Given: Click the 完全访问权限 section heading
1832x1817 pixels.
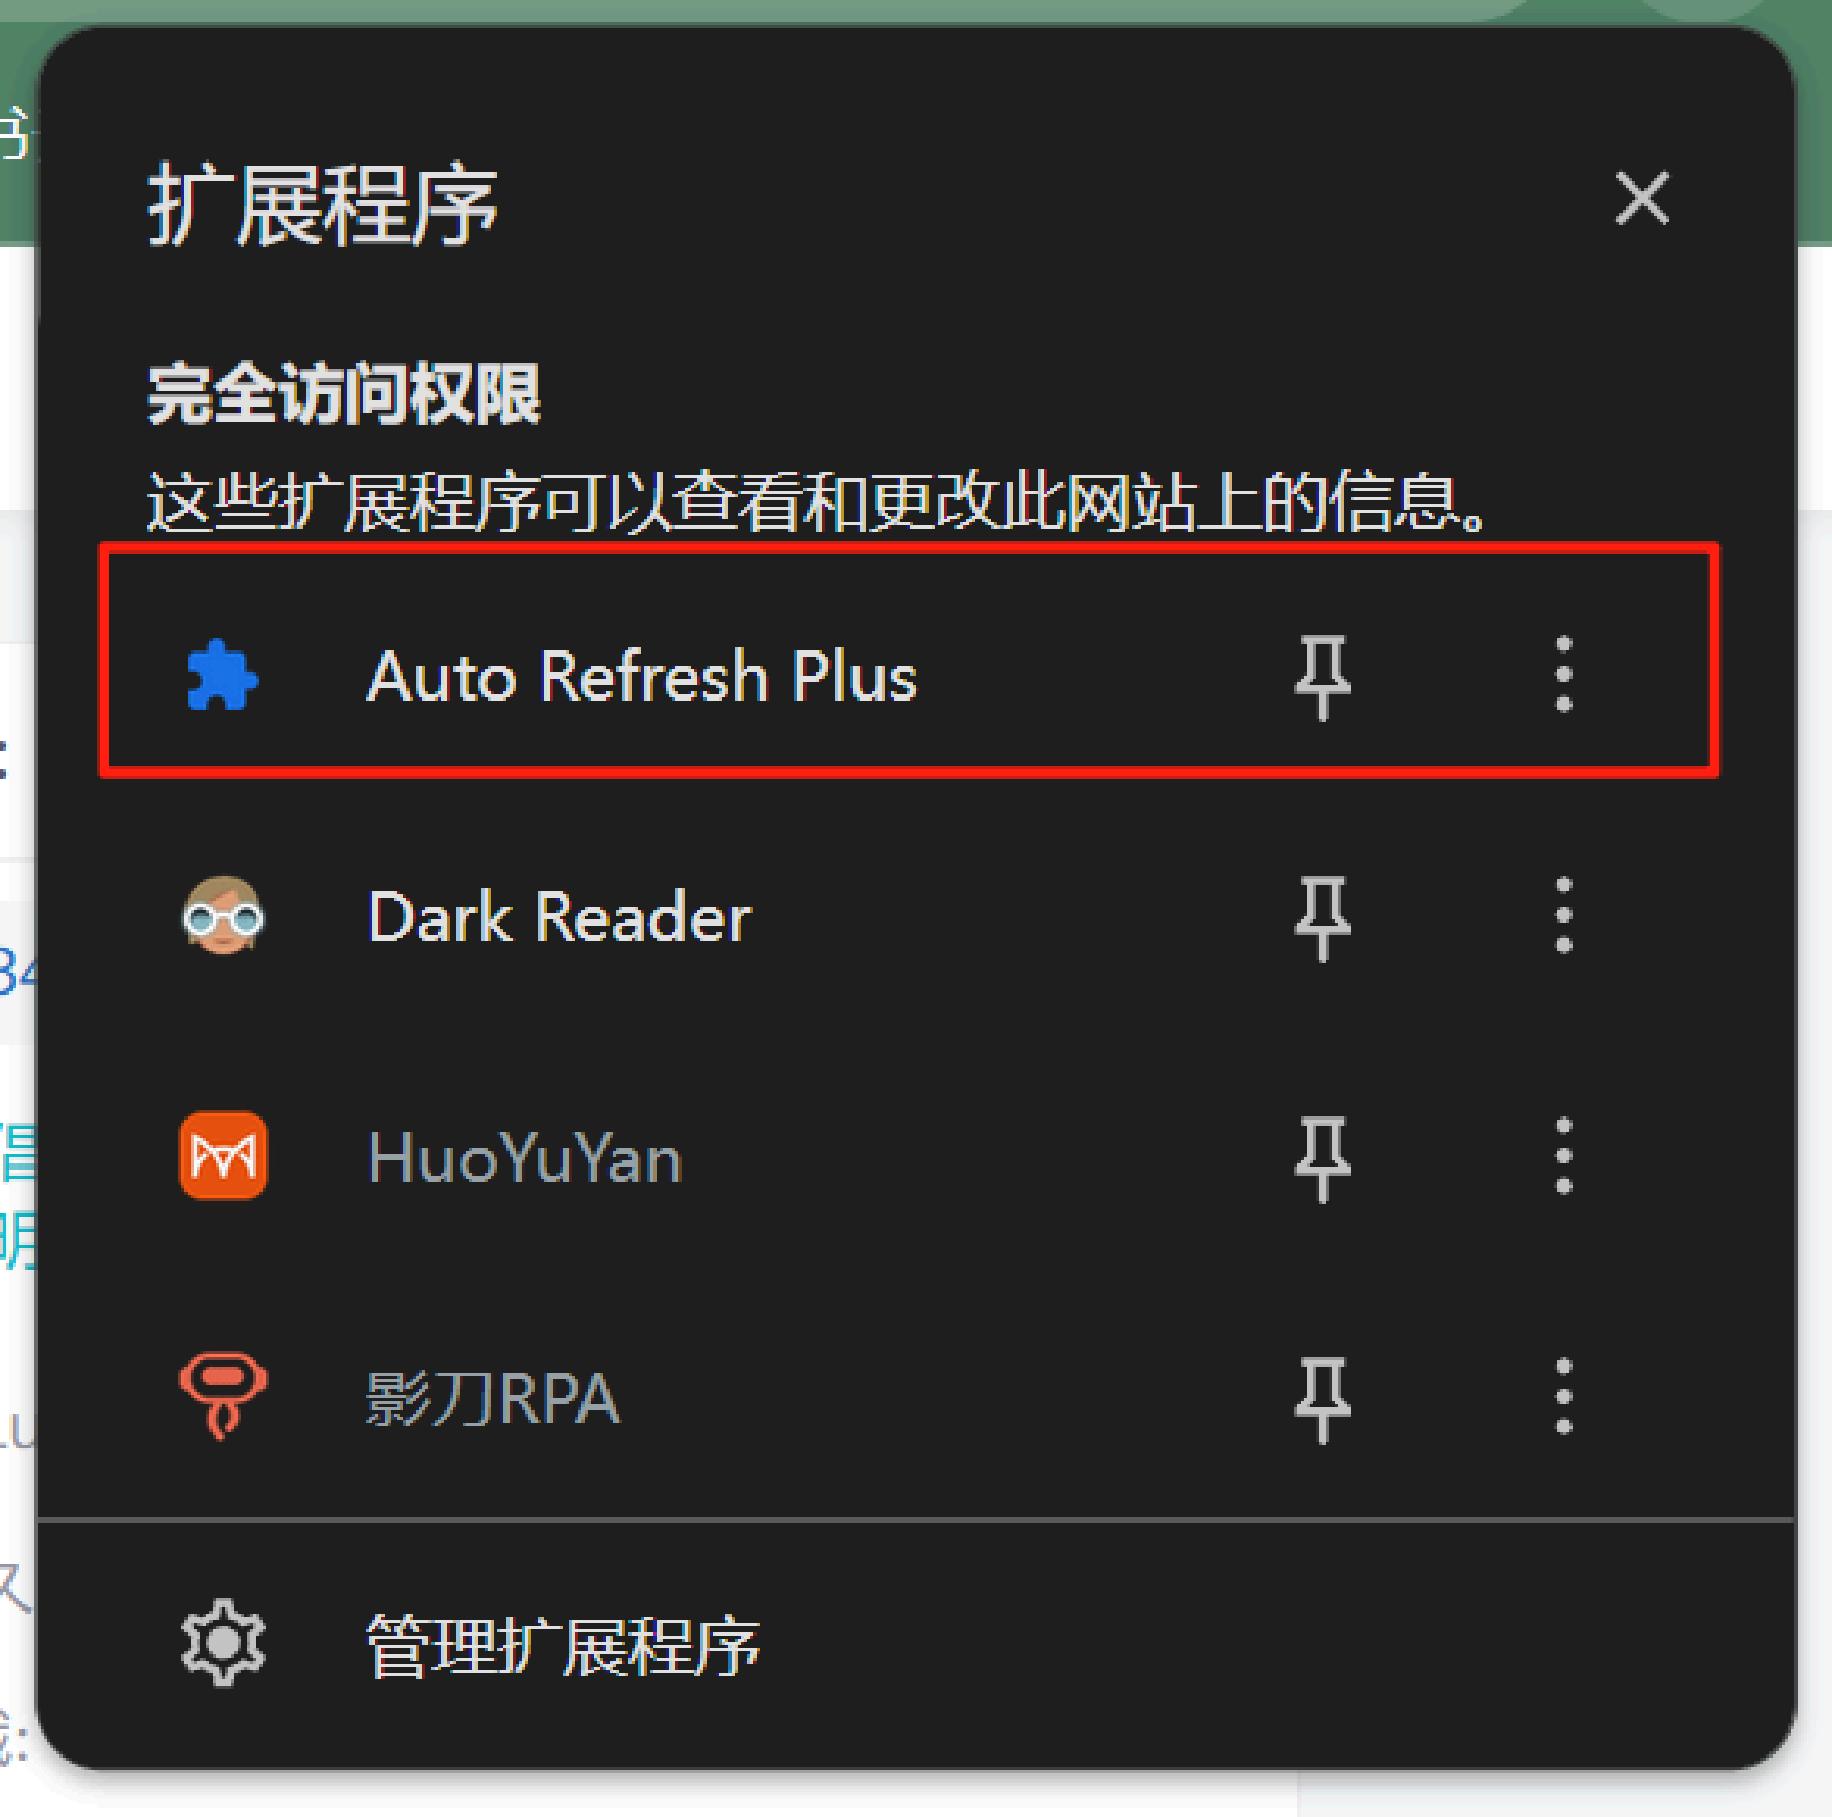Looking at the screenshot, I should [x=344, y=394].
